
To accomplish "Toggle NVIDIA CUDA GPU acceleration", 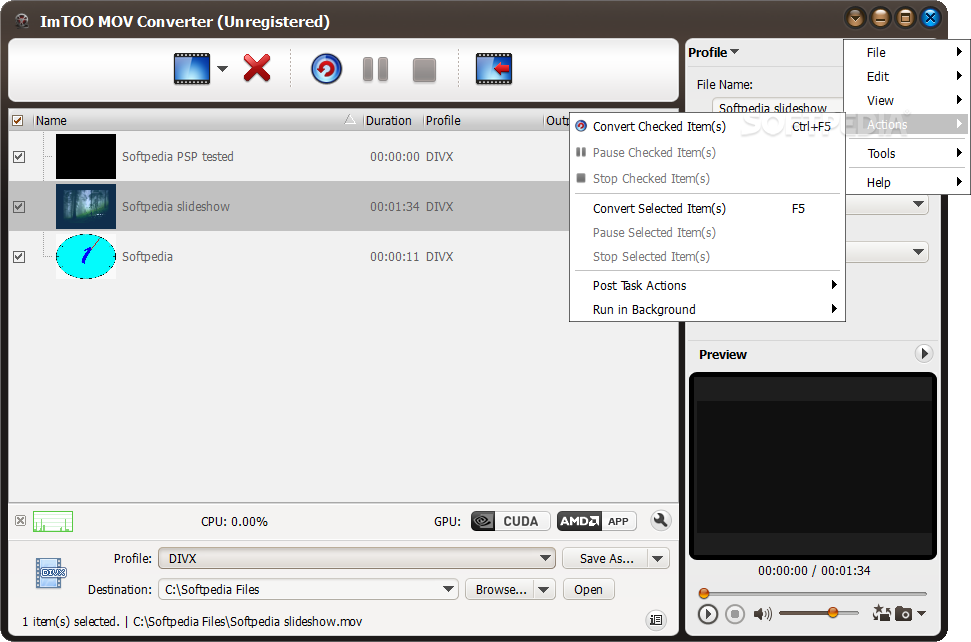I will click(x=510, y=521).
